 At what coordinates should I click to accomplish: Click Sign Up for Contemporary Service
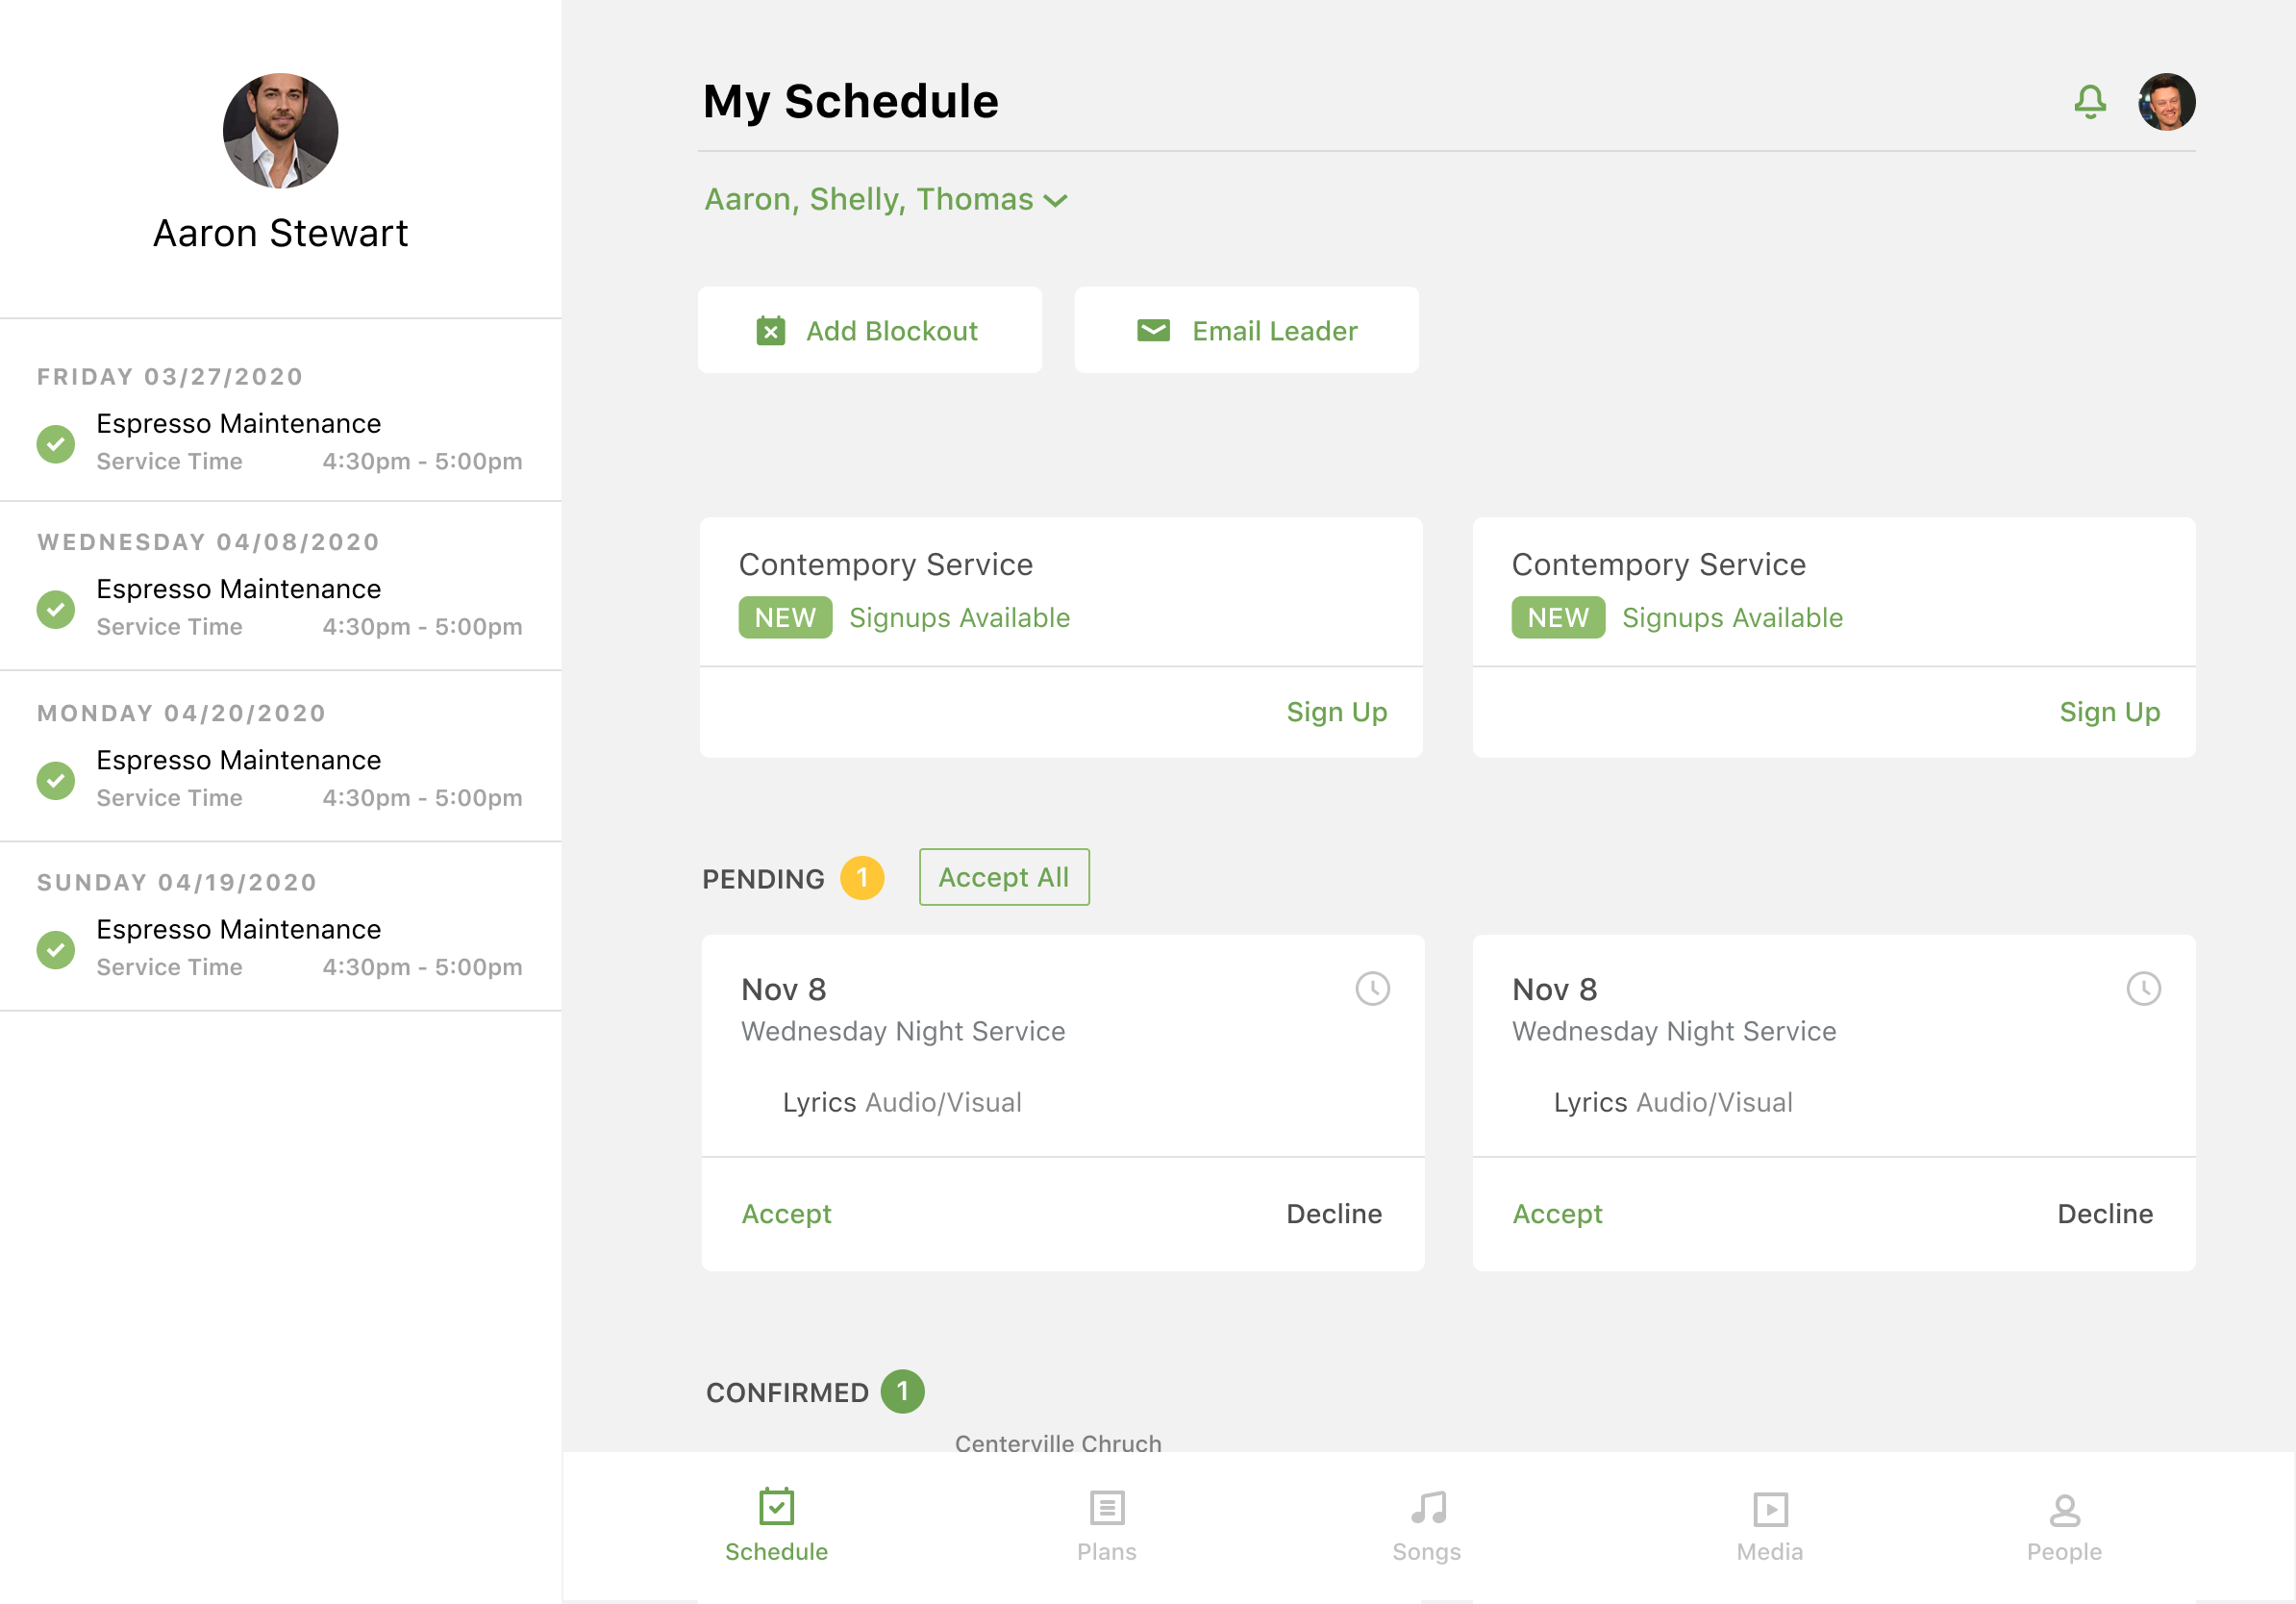[x=1338, y=711]
